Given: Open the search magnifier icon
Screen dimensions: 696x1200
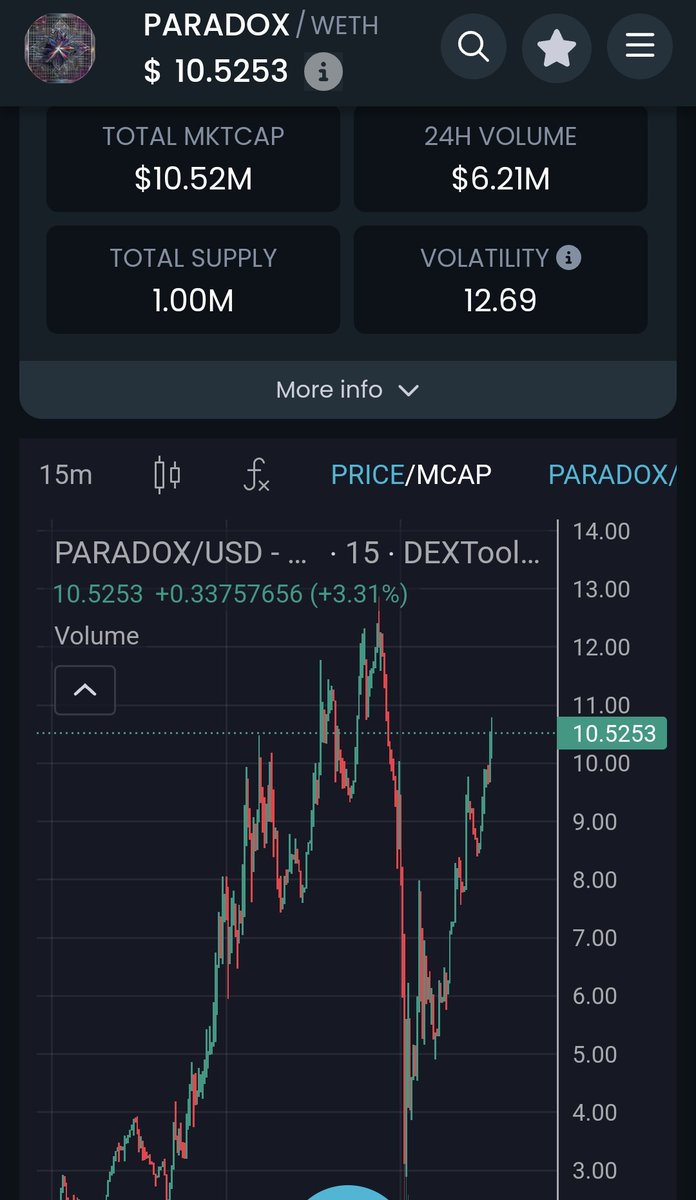Looking at the screenshot, I should click(473, 46).
